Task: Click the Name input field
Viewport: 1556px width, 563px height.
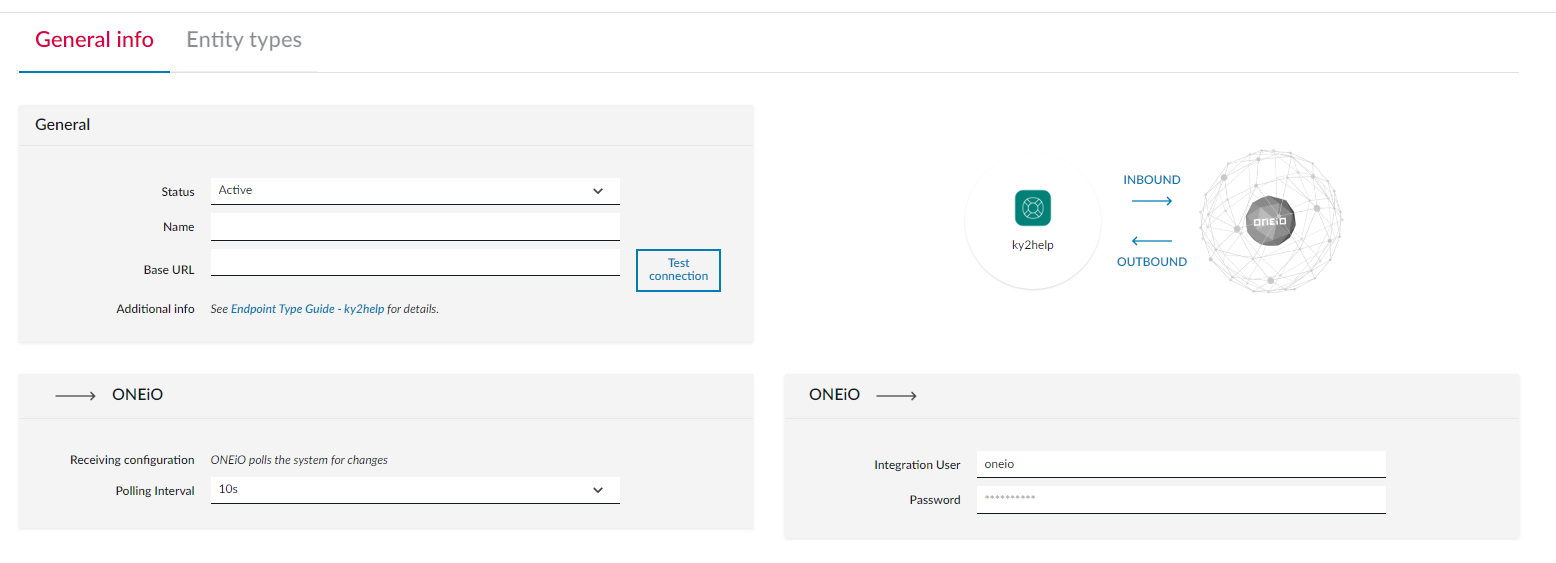Action: pos(415,227)
